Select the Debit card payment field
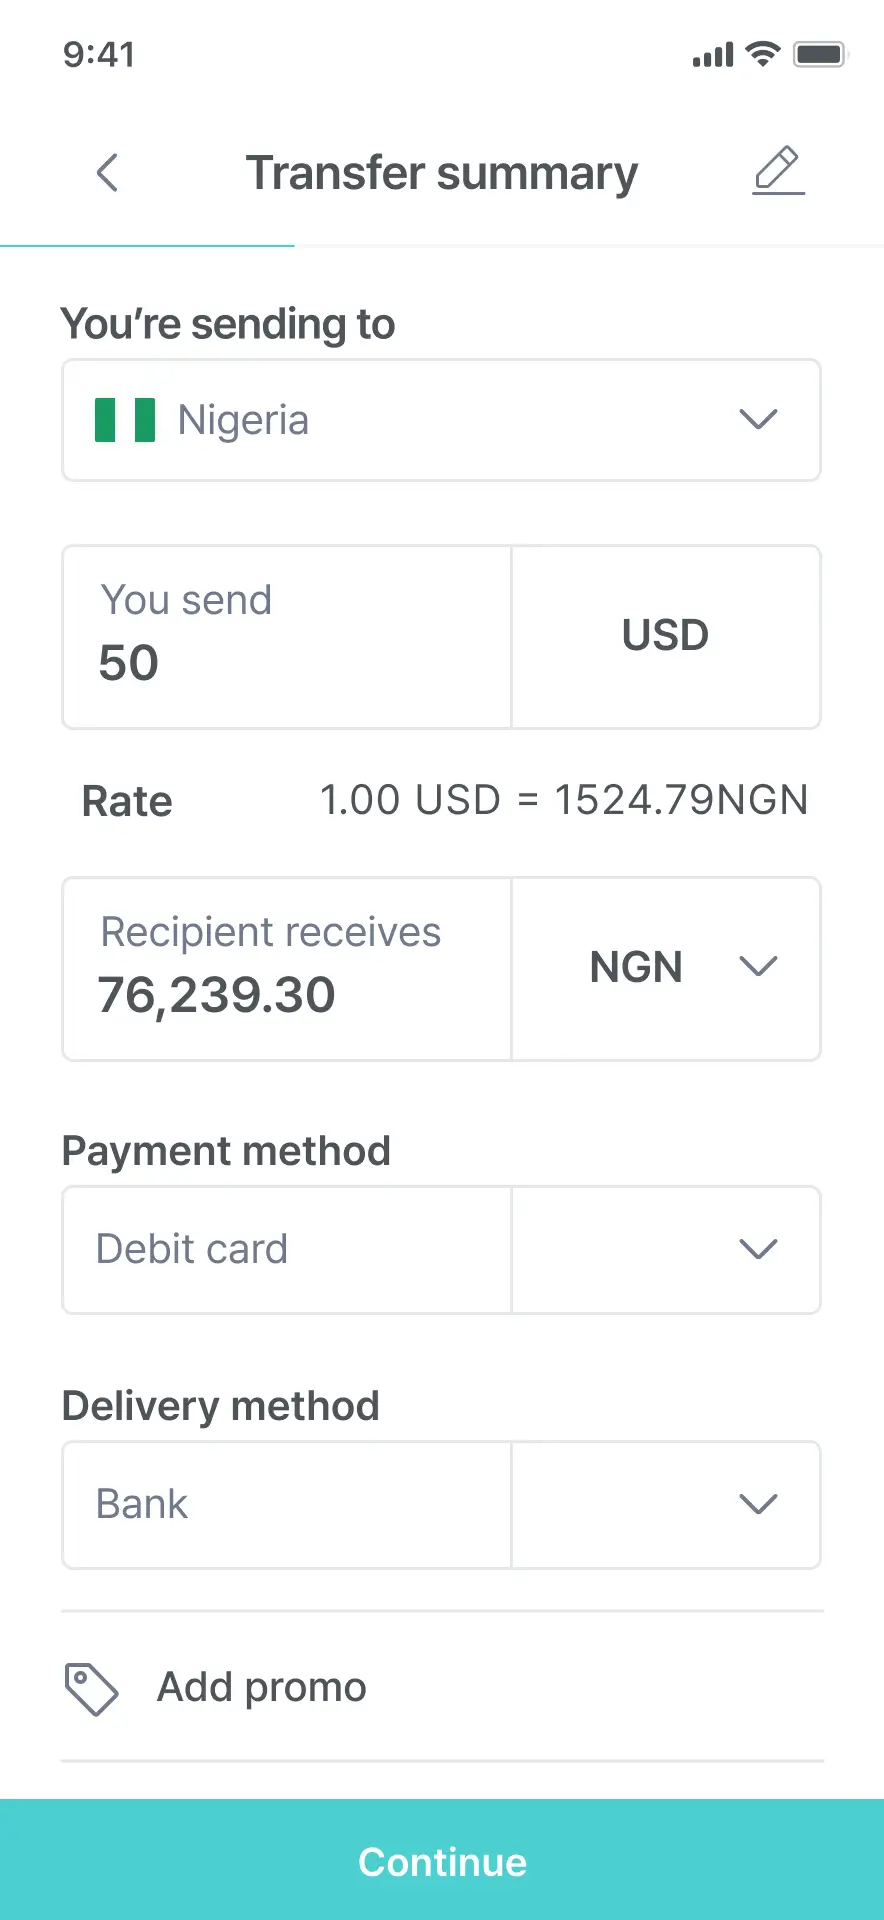The height and width of the screenshot is (1920, 884). (287, 1249)
